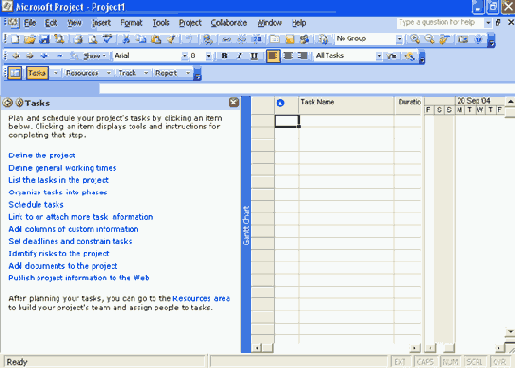Click the Cut scissors icon

point(126,39)
